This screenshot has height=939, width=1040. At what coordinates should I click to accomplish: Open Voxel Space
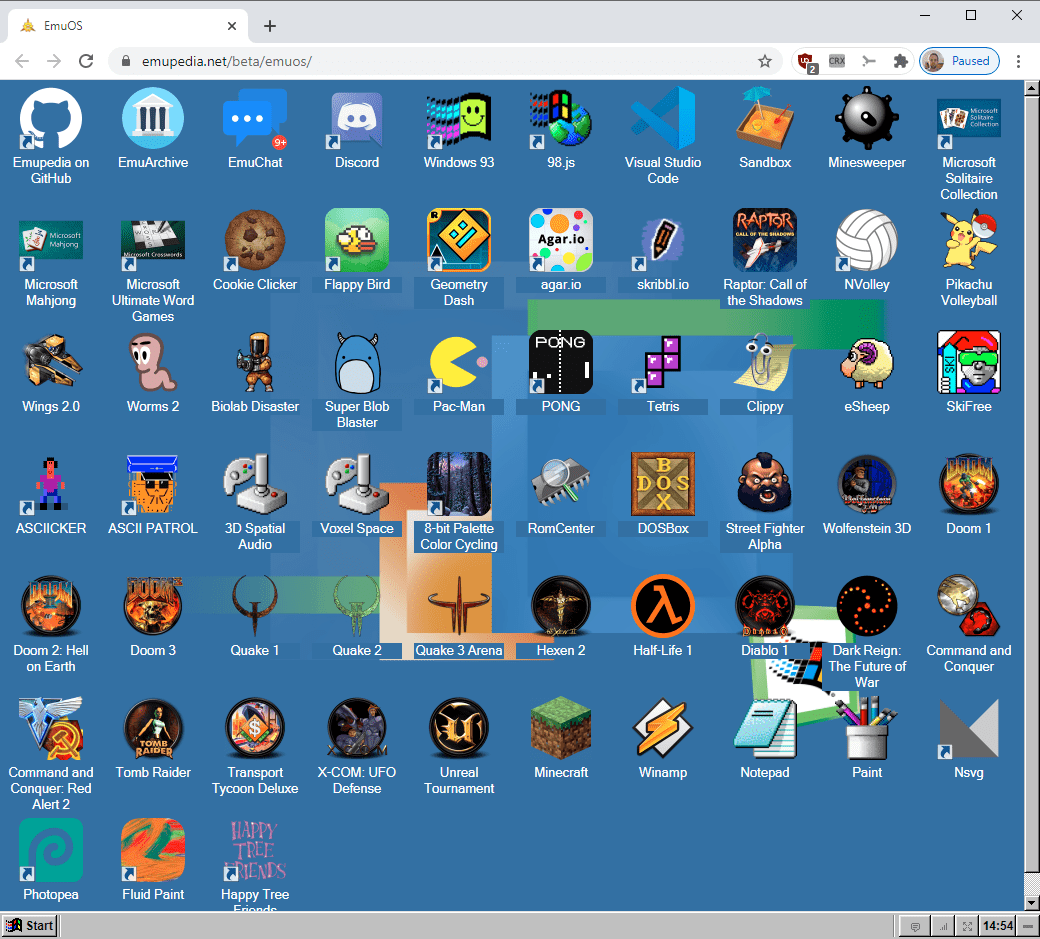coord(357,484)
